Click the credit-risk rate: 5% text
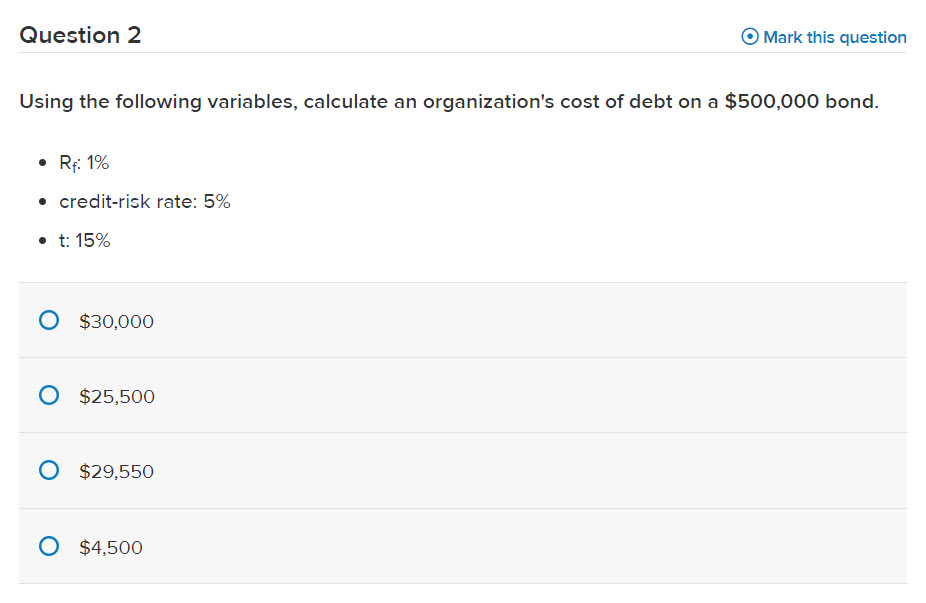This screenshot has height=603, width=926. tap(144, 201)
